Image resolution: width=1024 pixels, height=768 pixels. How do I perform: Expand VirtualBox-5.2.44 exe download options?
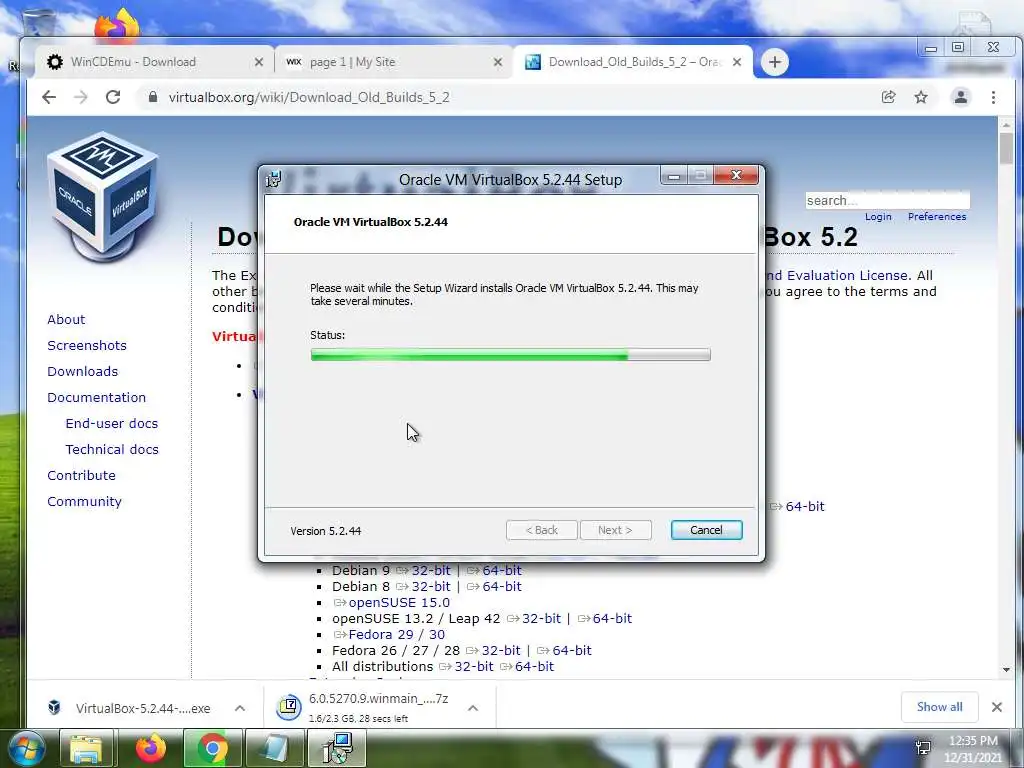coord(240,708)
